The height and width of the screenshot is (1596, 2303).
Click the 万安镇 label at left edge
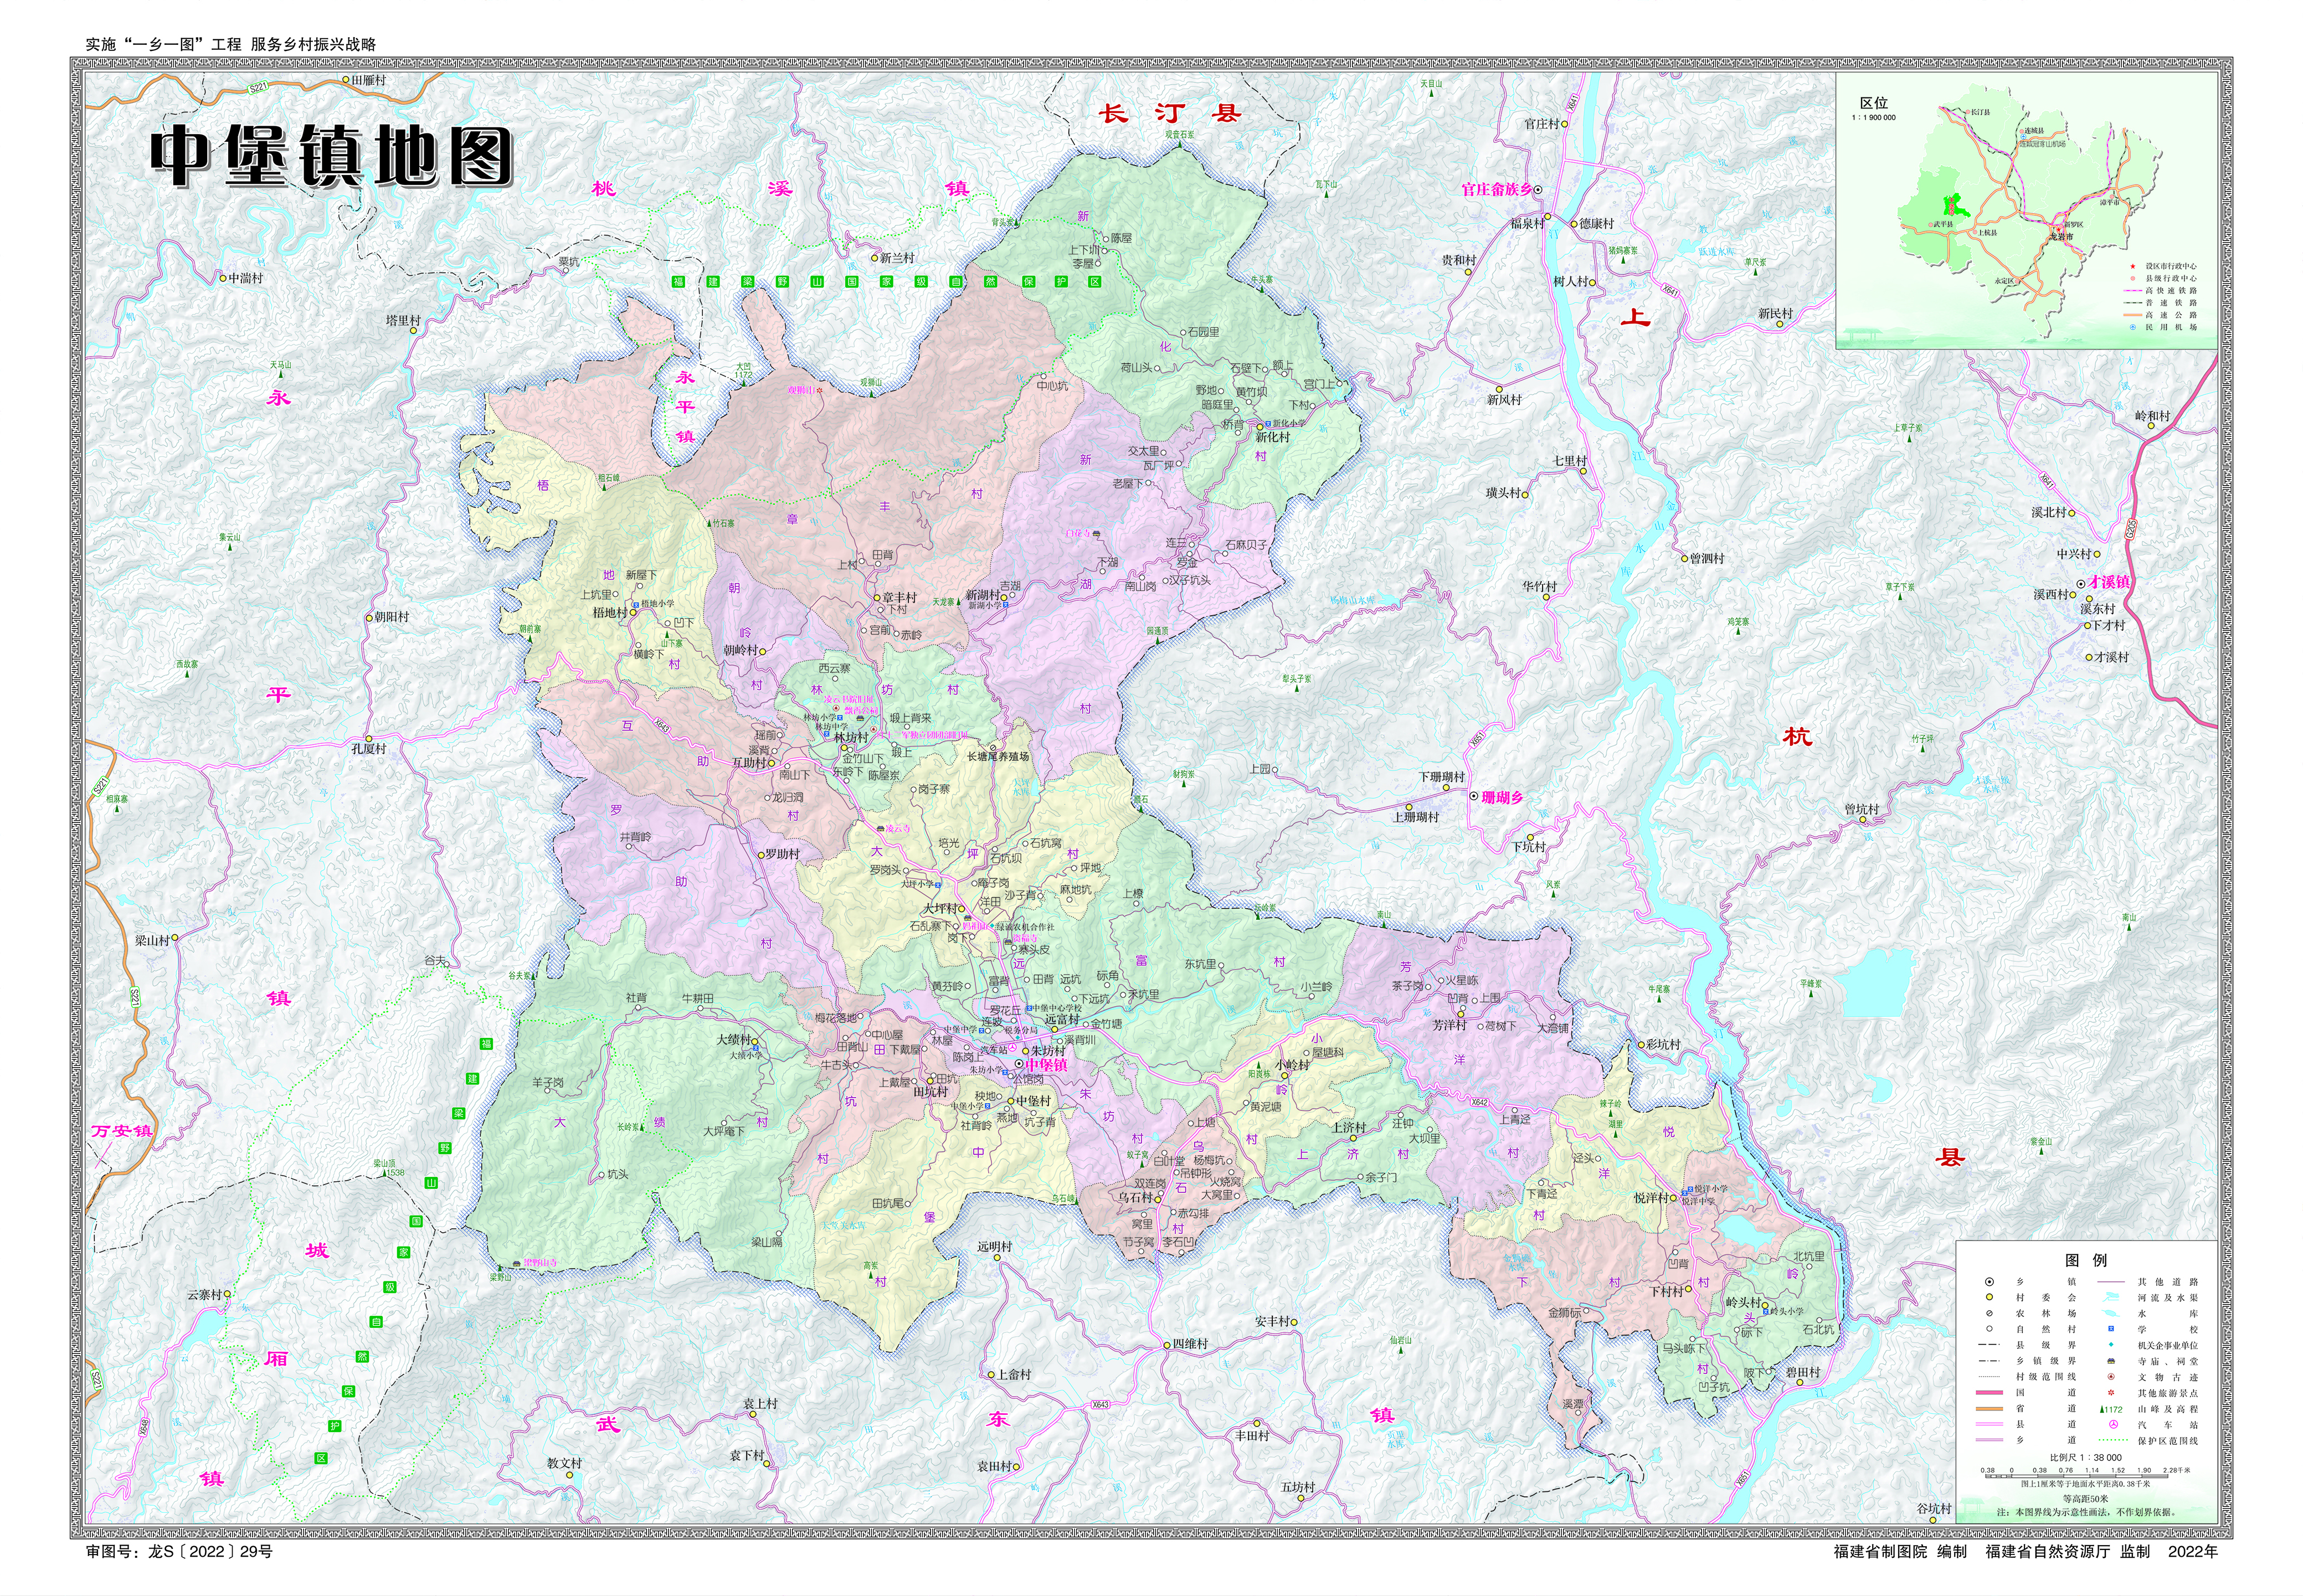pos(122,1131)
